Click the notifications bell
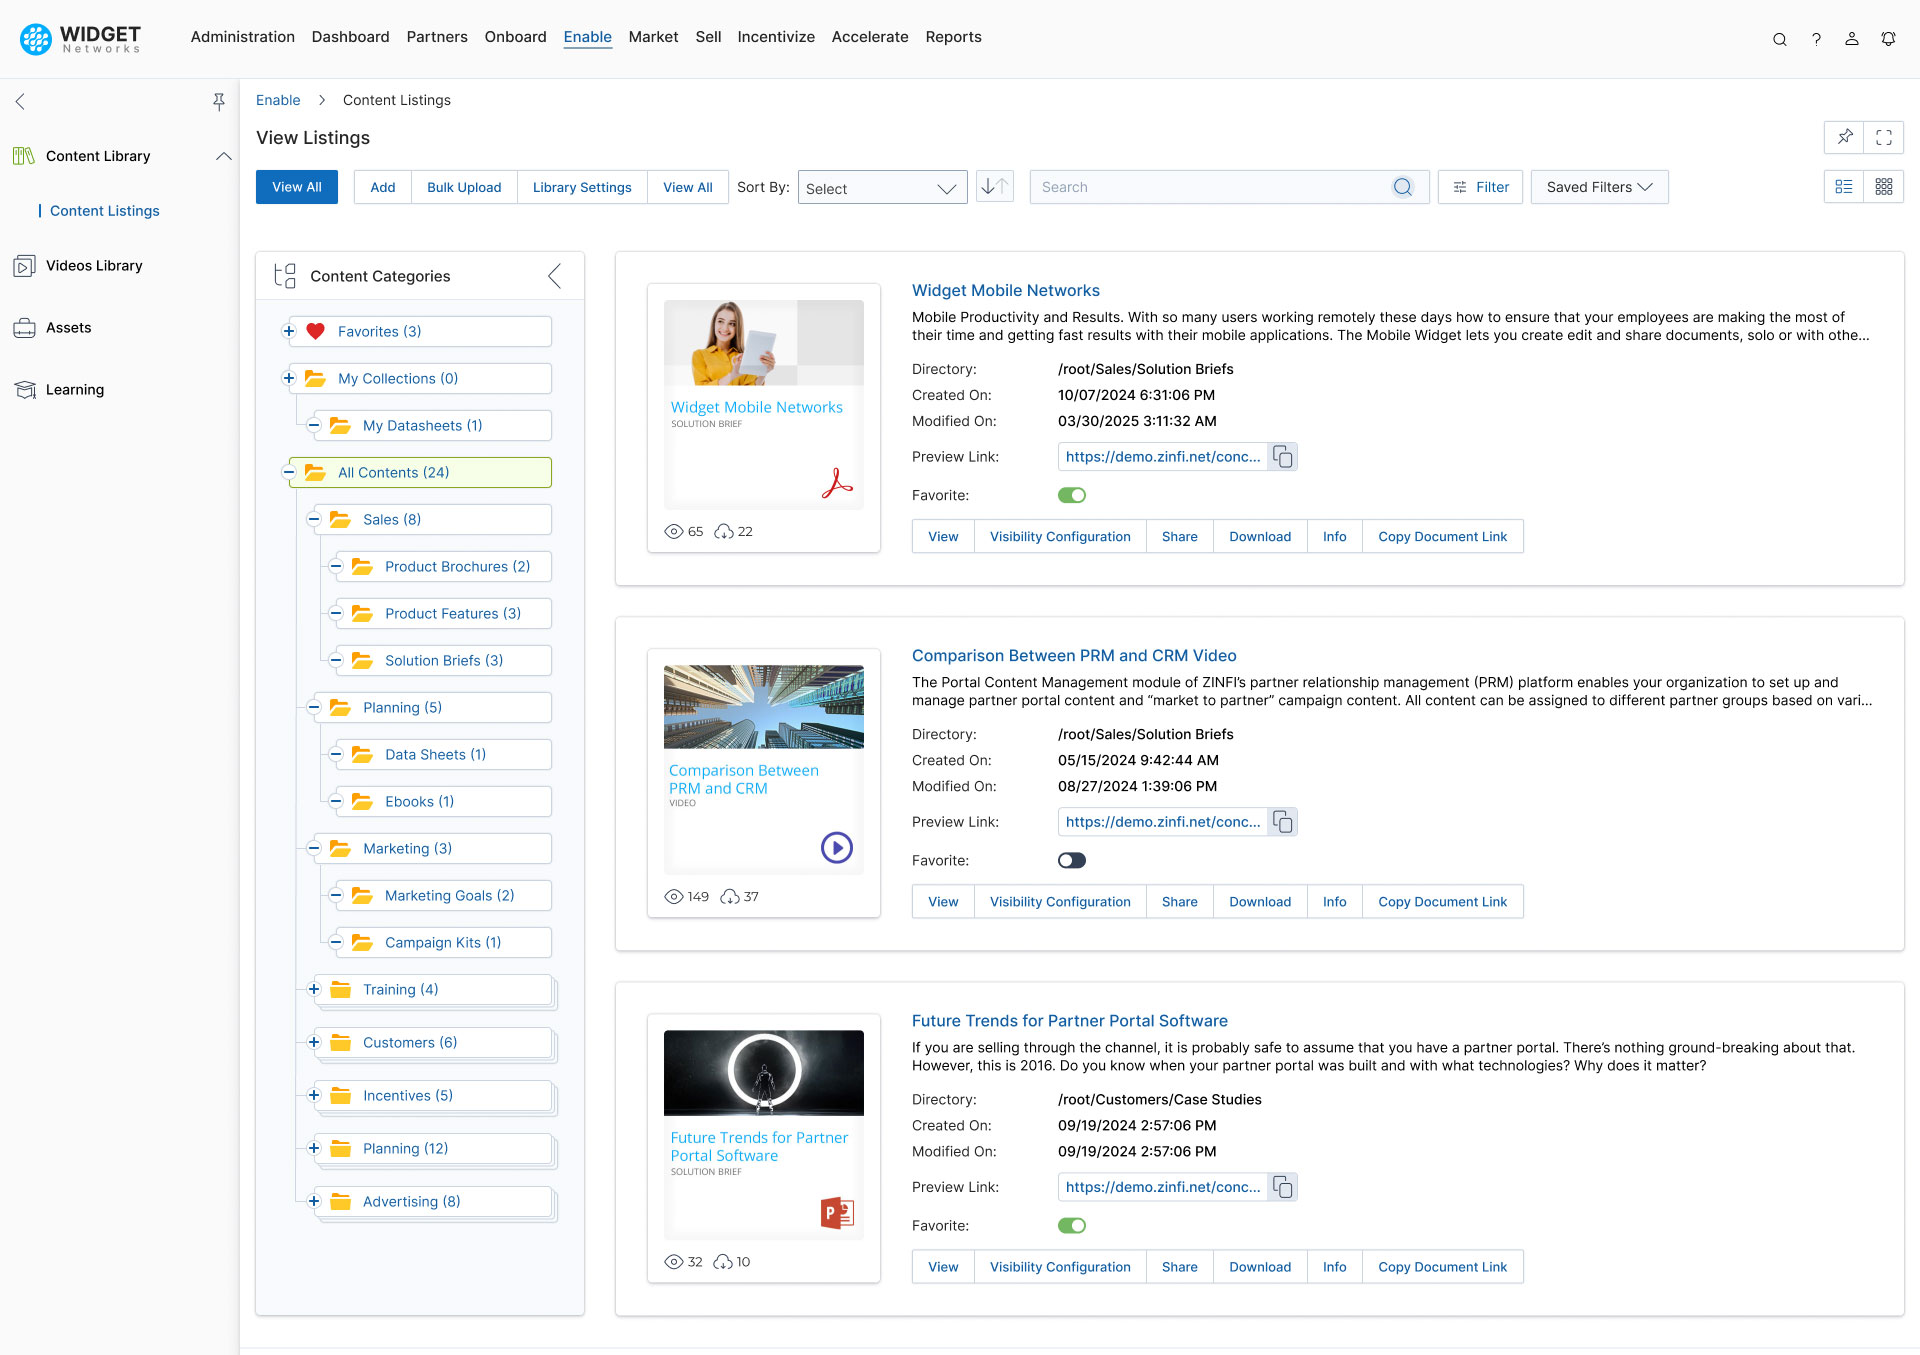The image size is (1920, 1355). [1888, 38]
